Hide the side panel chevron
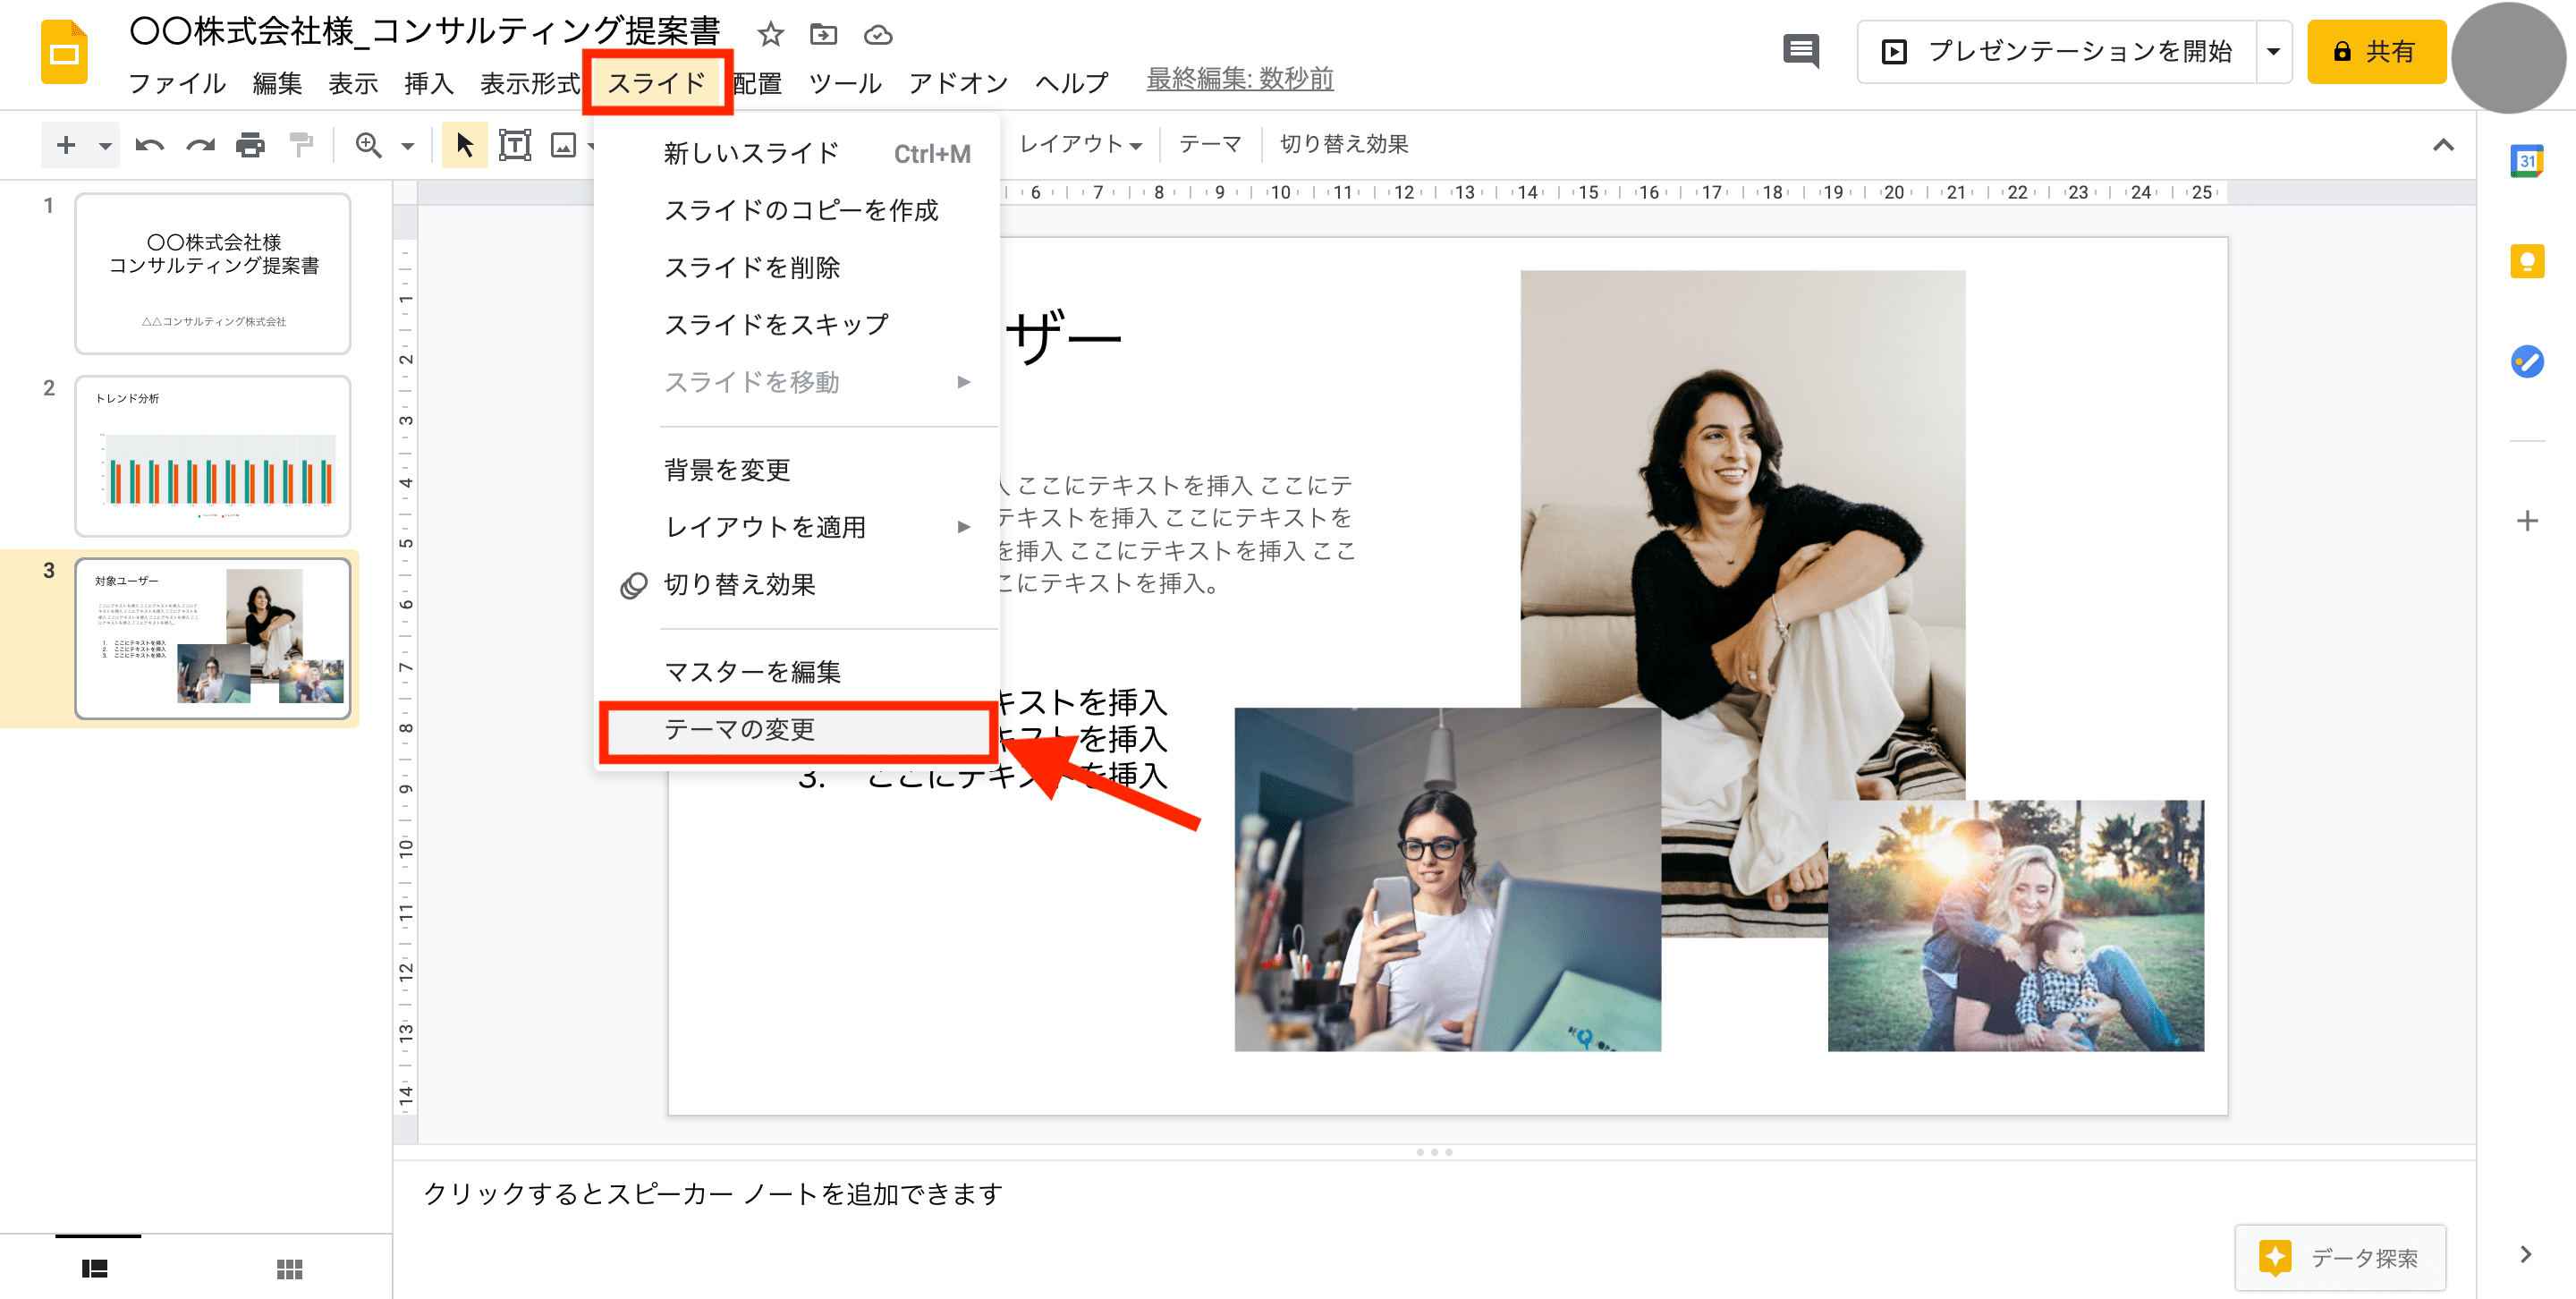Screen dimensions: 2576x1299 (x=2526, y=1254)
